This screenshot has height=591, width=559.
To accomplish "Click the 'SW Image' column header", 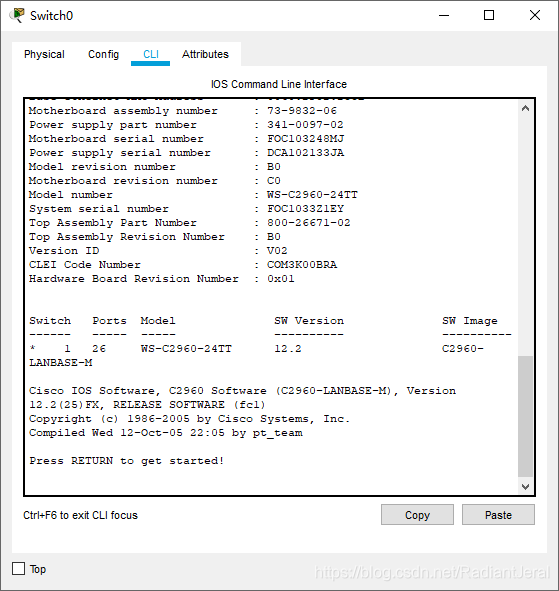I will 470,321.
